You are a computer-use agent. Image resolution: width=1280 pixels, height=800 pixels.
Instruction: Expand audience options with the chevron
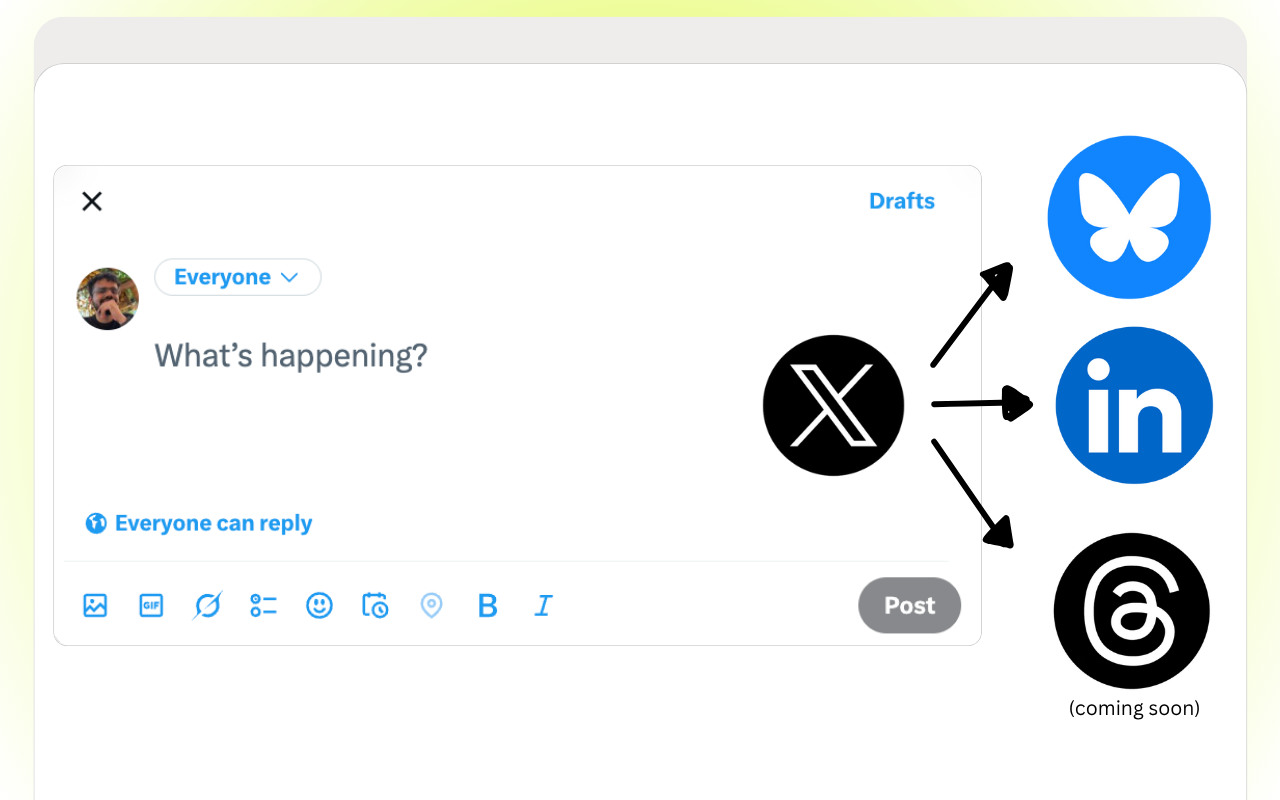292,277
